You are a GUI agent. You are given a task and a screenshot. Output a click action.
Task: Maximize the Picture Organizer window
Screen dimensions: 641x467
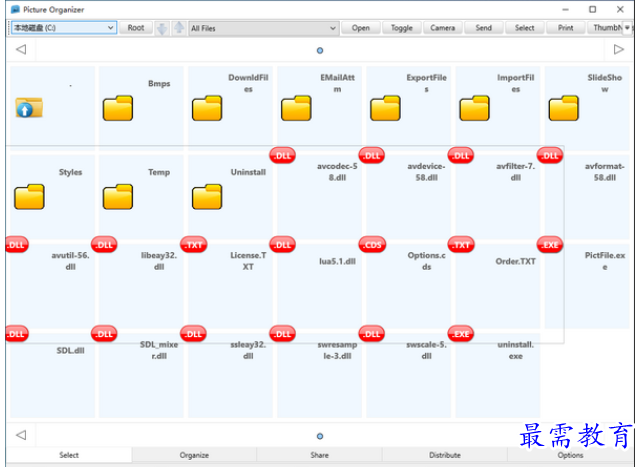pos(592,9)
